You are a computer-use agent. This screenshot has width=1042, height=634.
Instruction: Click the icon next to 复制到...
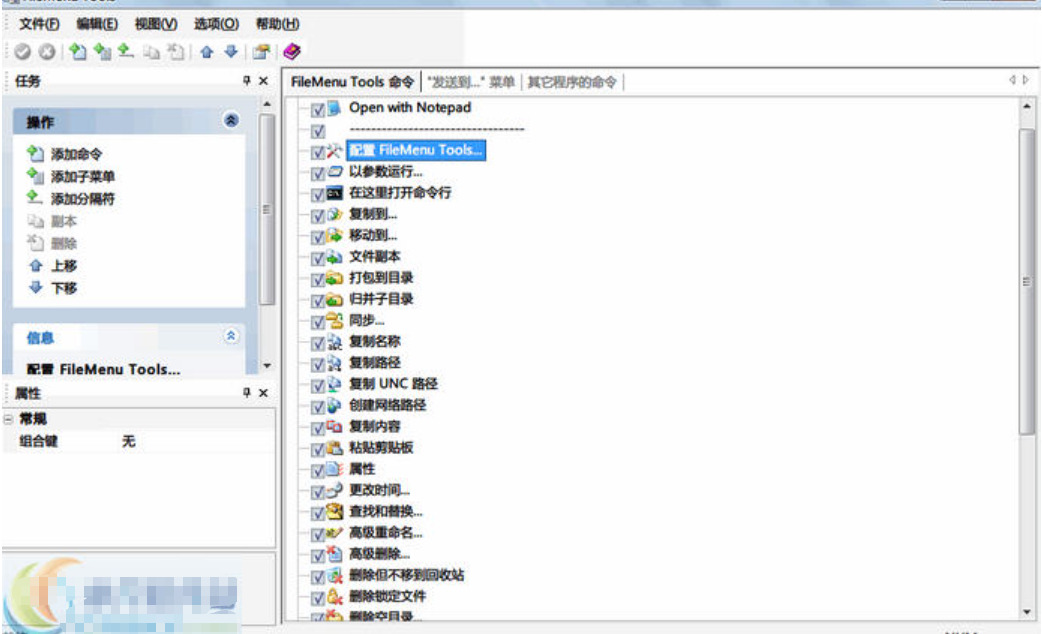click(x=334, y=215)
